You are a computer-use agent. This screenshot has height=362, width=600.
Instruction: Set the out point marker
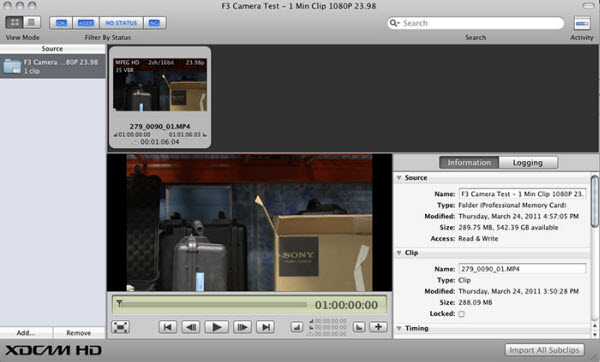click(359, 327)
